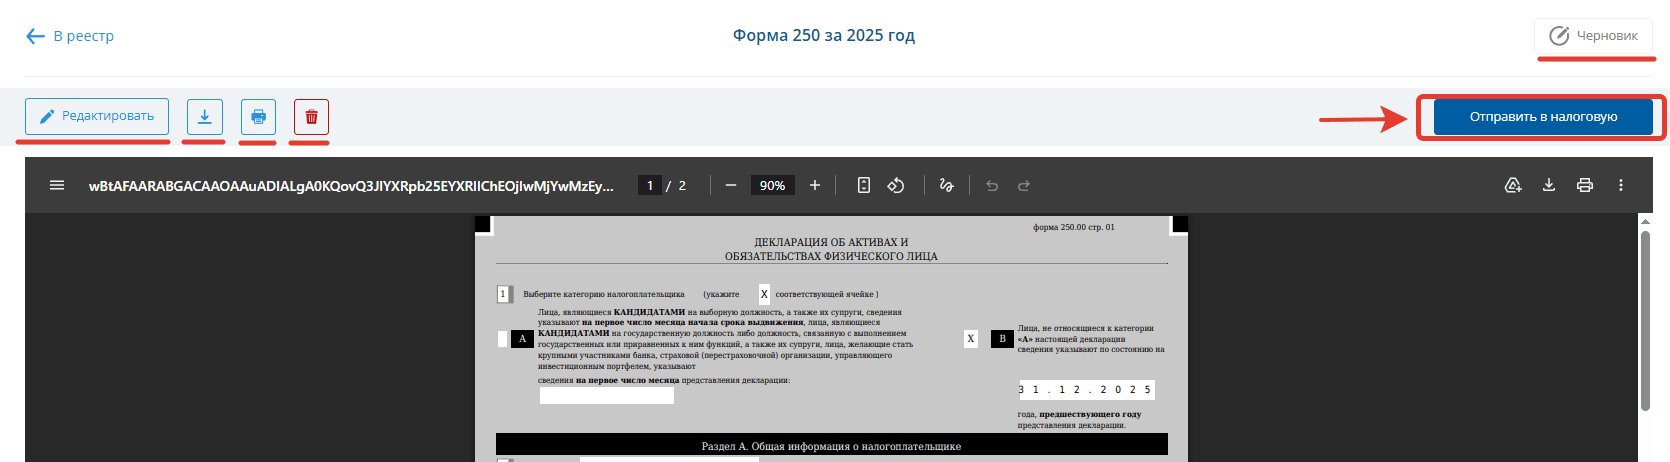1670x462 pixels.
Task: Delete the form with red trash icon
Action: point(311,117)
